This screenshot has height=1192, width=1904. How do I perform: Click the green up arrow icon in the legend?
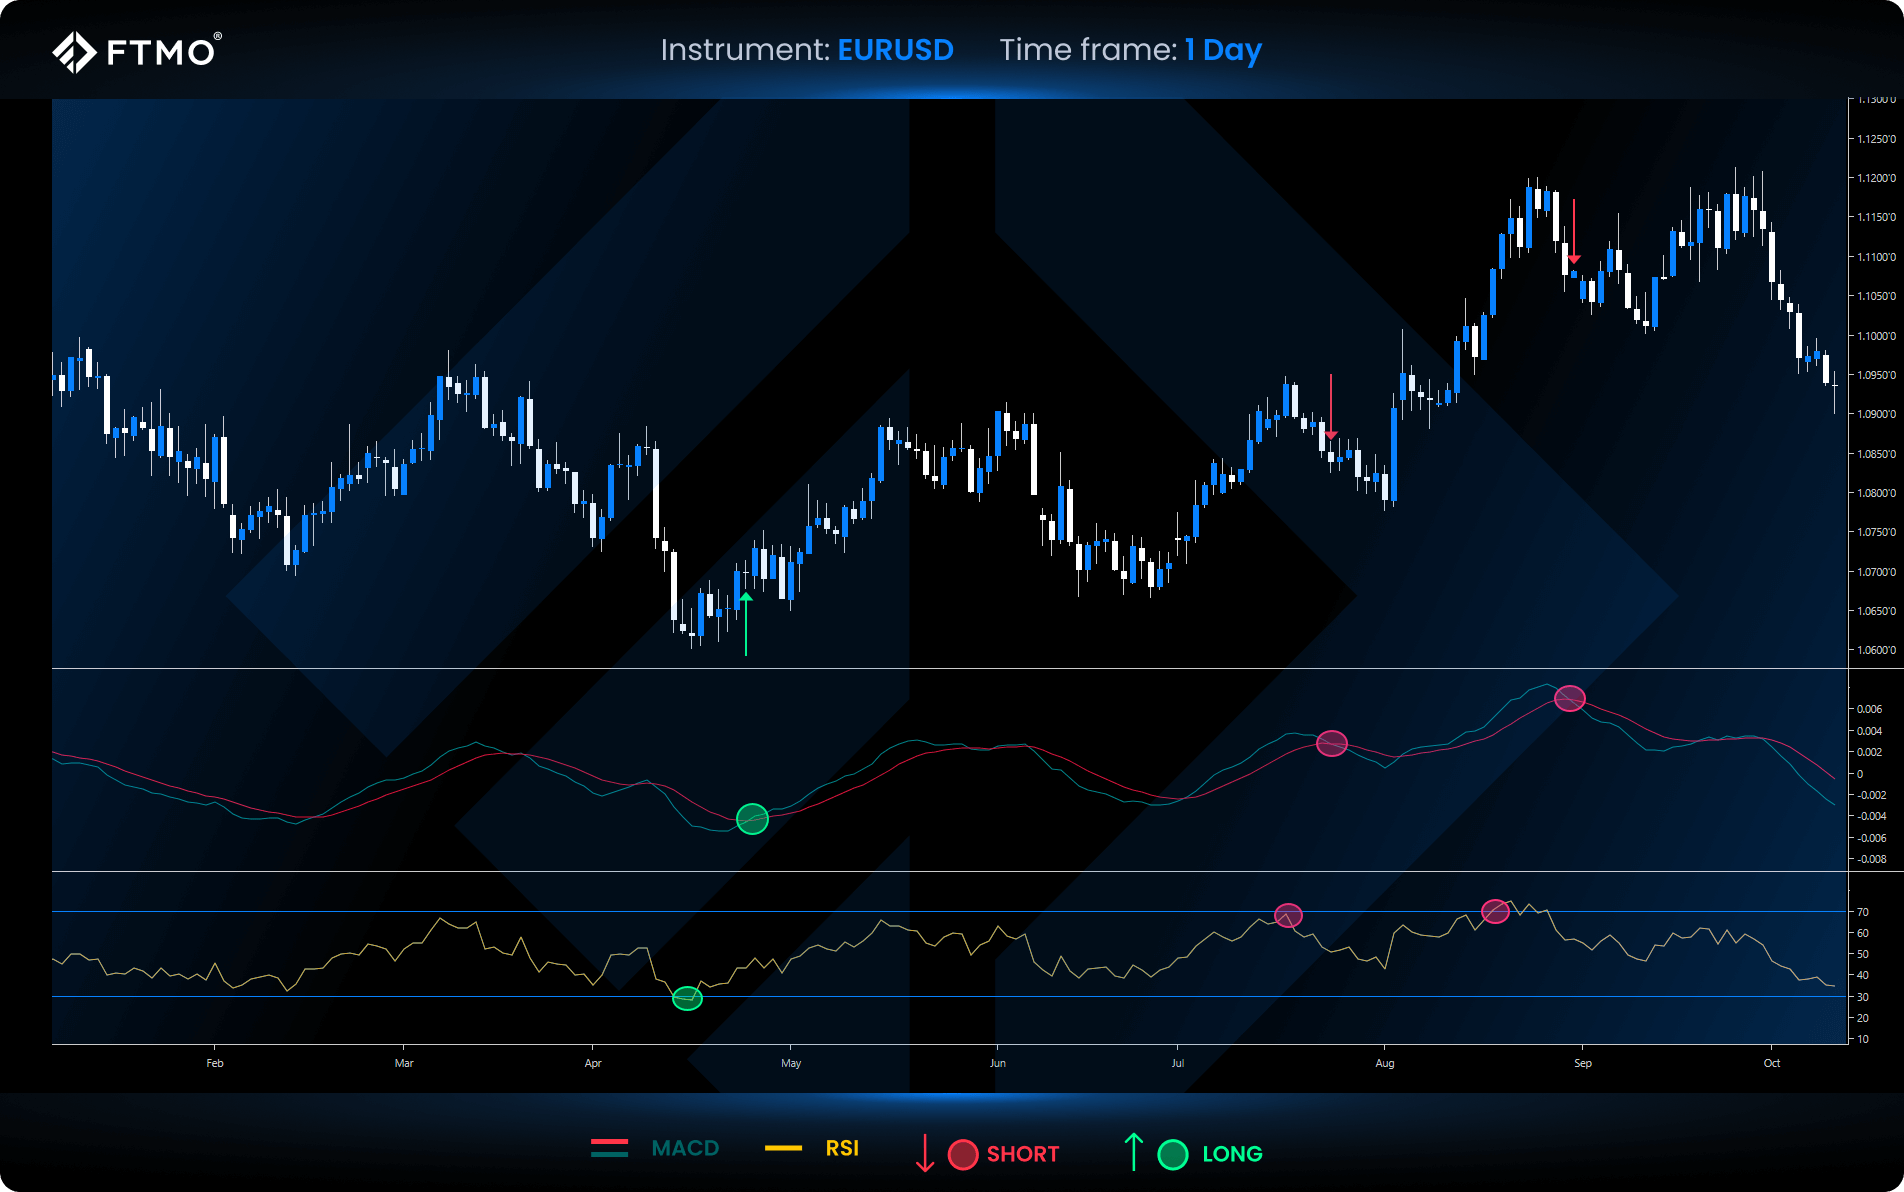click(x=1133, y=1152)
